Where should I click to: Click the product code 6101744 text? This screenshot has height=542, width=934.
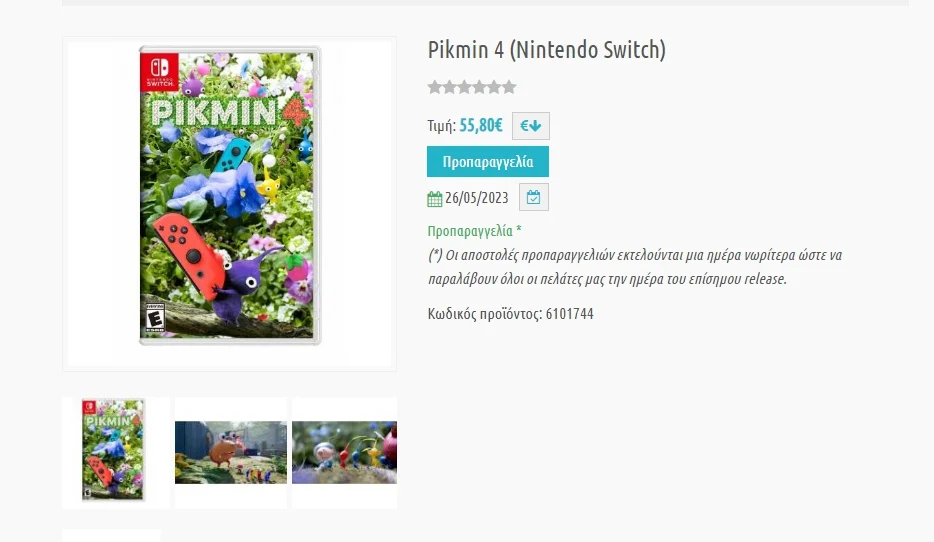510,314
